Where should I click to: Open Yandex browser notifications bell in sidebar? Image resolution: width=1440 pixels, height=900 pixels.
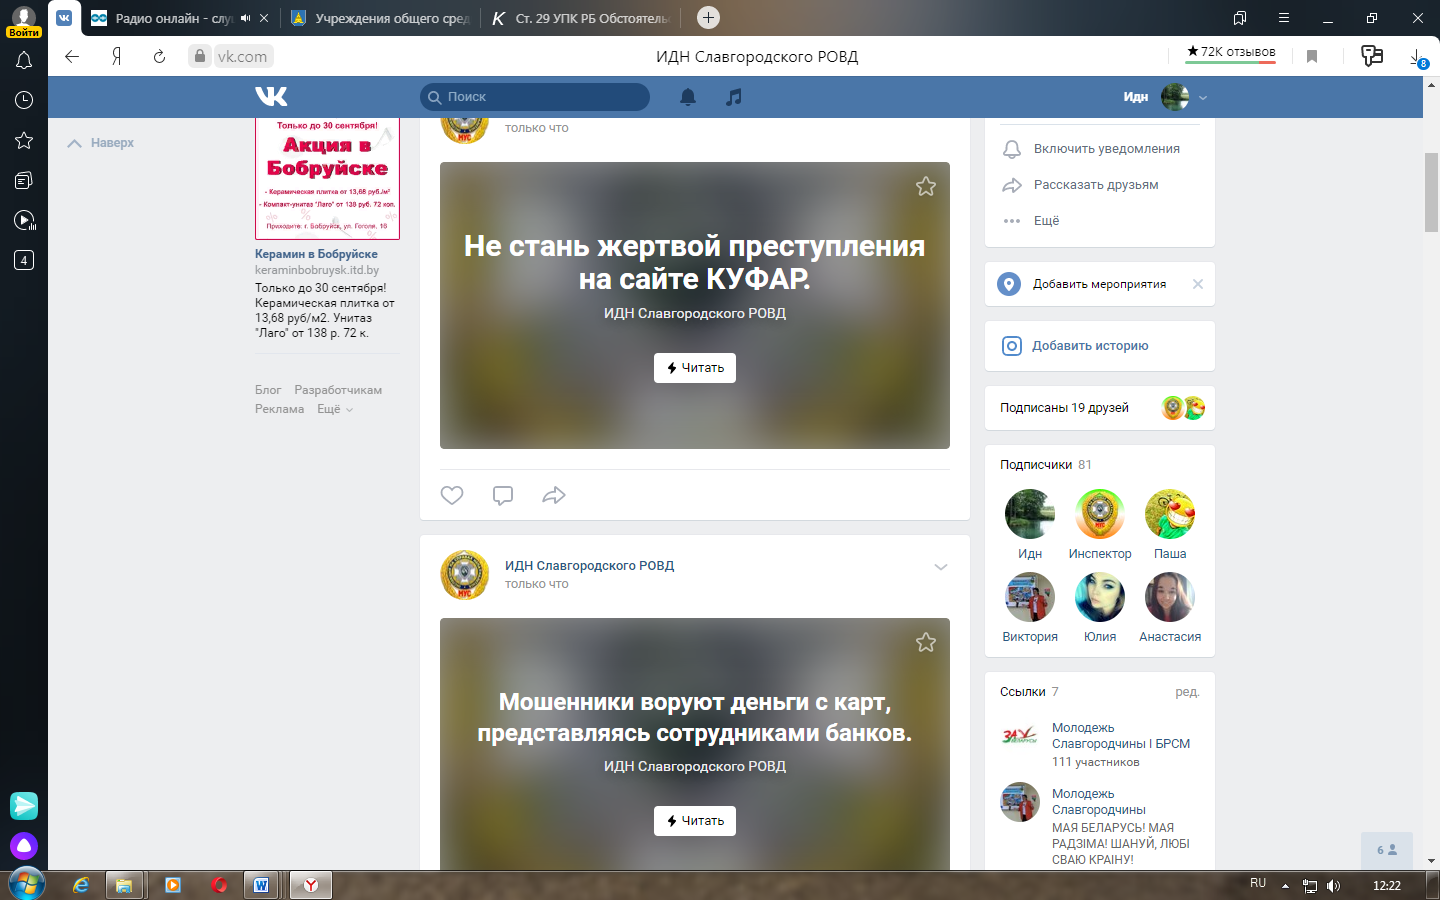(24, 61)
